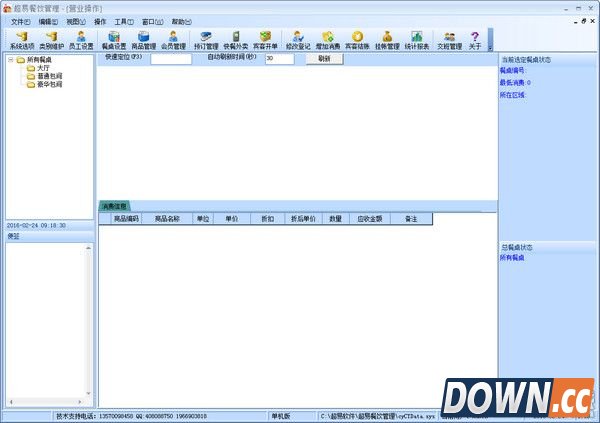Click the 快餐外卖 fast-food takeout icon
Image resolution: width=600 pixels, height=423 pixels.
[236, 40]
